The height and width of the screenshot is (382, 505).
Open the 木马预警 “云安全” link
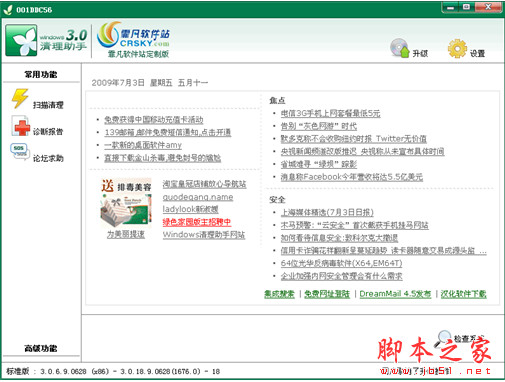(355, 225)
